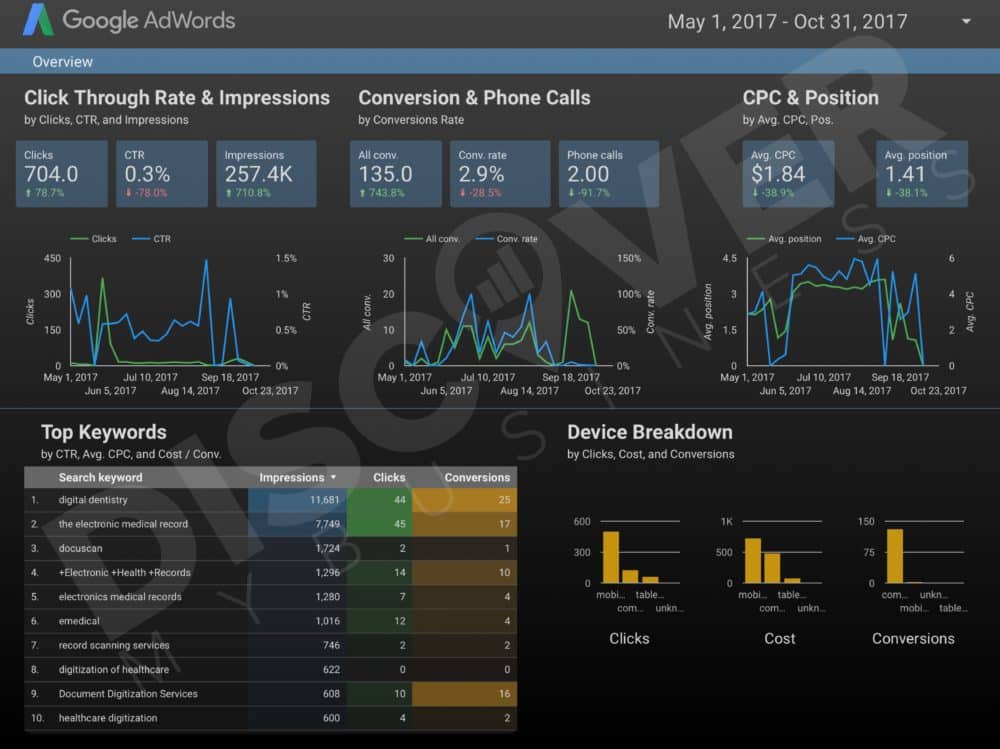This screenshot has height=749, width=1000.
Task: Click the Impressions sort arrow icon
Action: pyautogui.click(x=333, y=477)
